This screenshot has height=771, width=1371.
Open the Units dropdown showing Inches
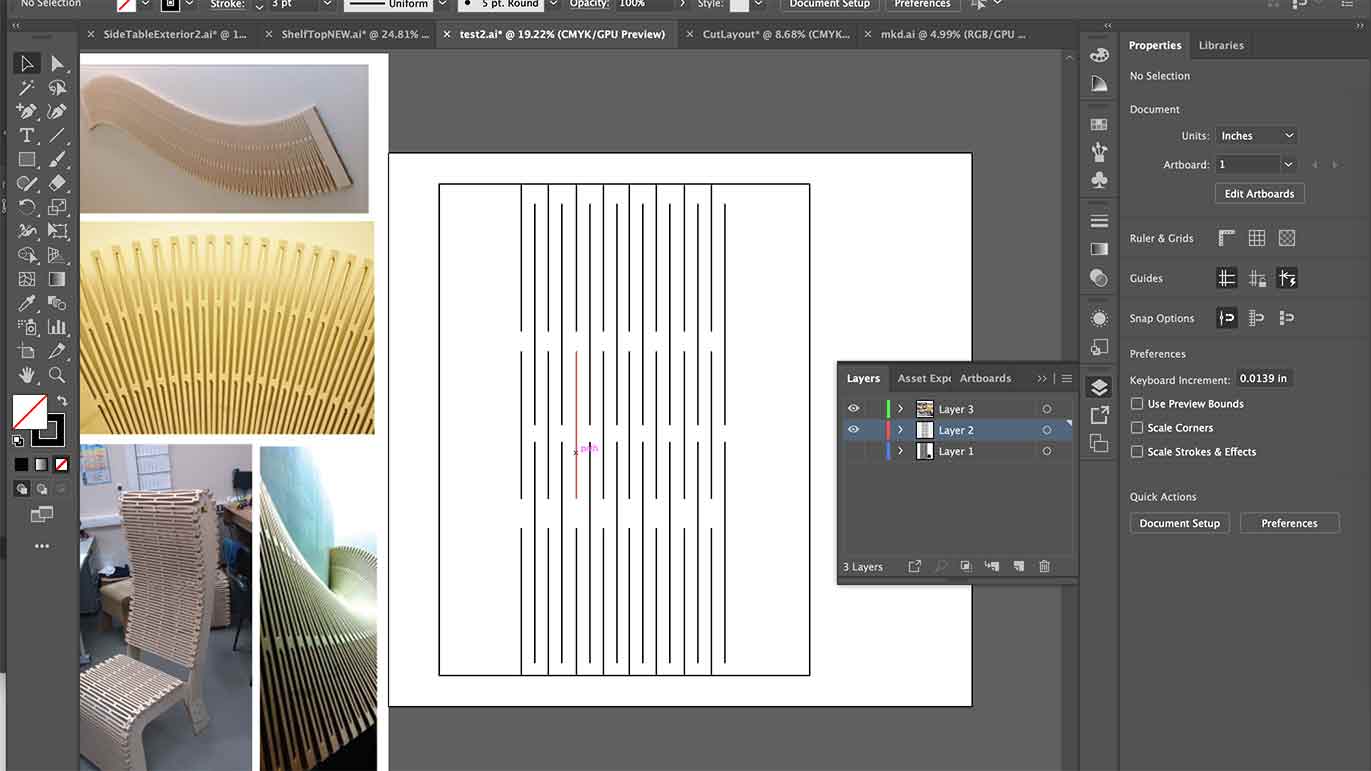(x=1256, y=136)
